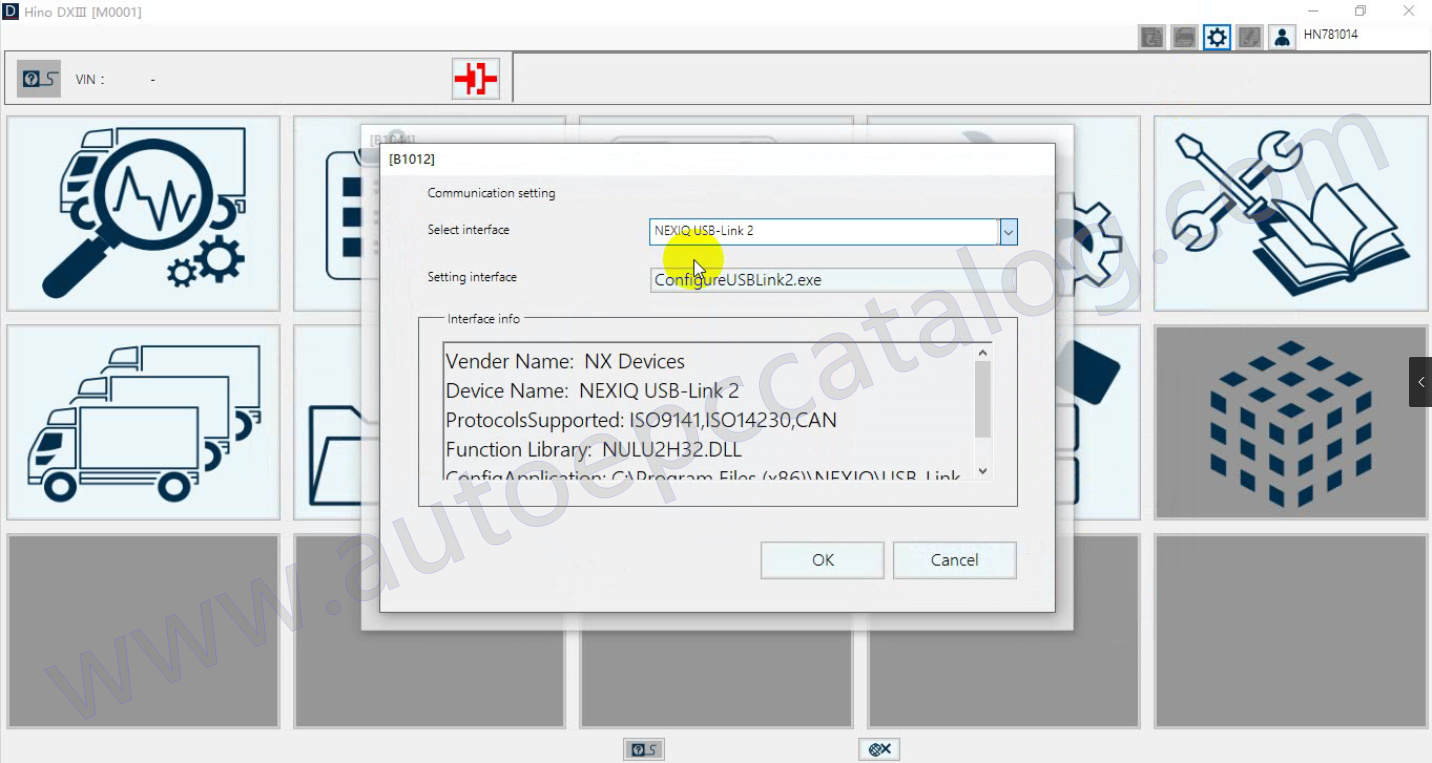
Task: Click the globe offline icon in bottom bar
Action: [879, 749]
